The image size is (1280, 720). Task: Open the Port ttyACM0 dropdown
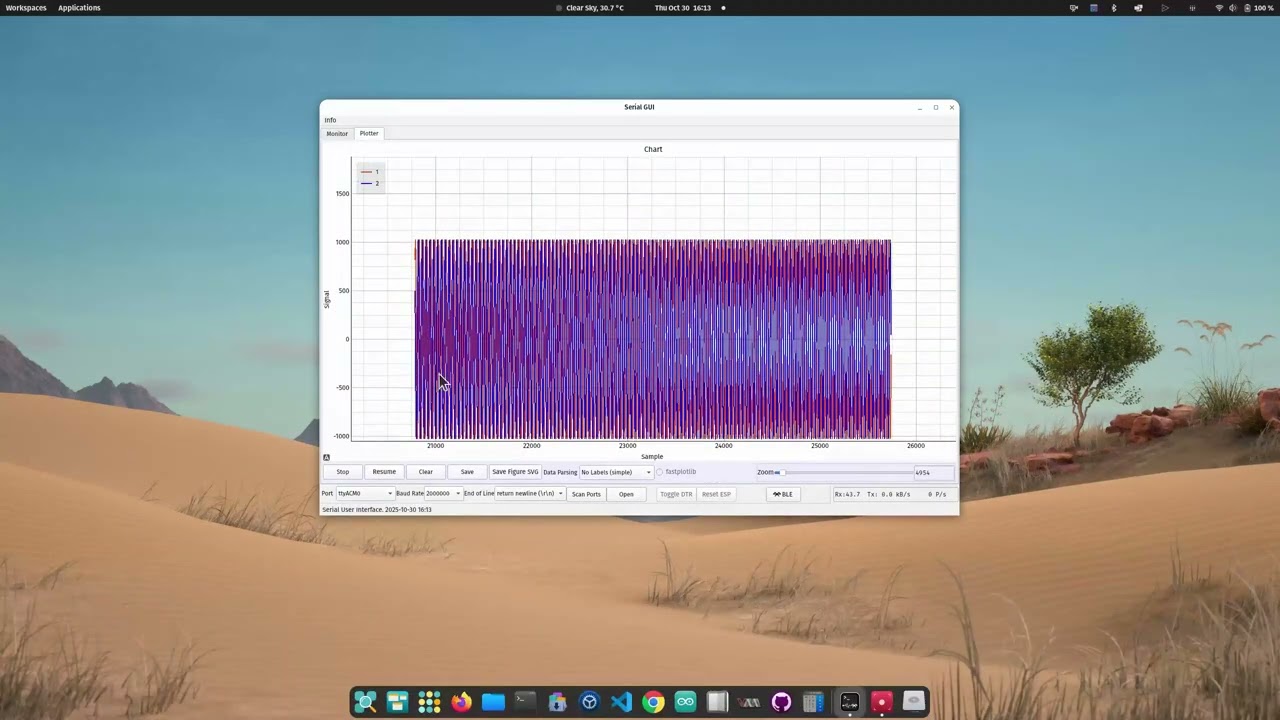pos(364,493)
